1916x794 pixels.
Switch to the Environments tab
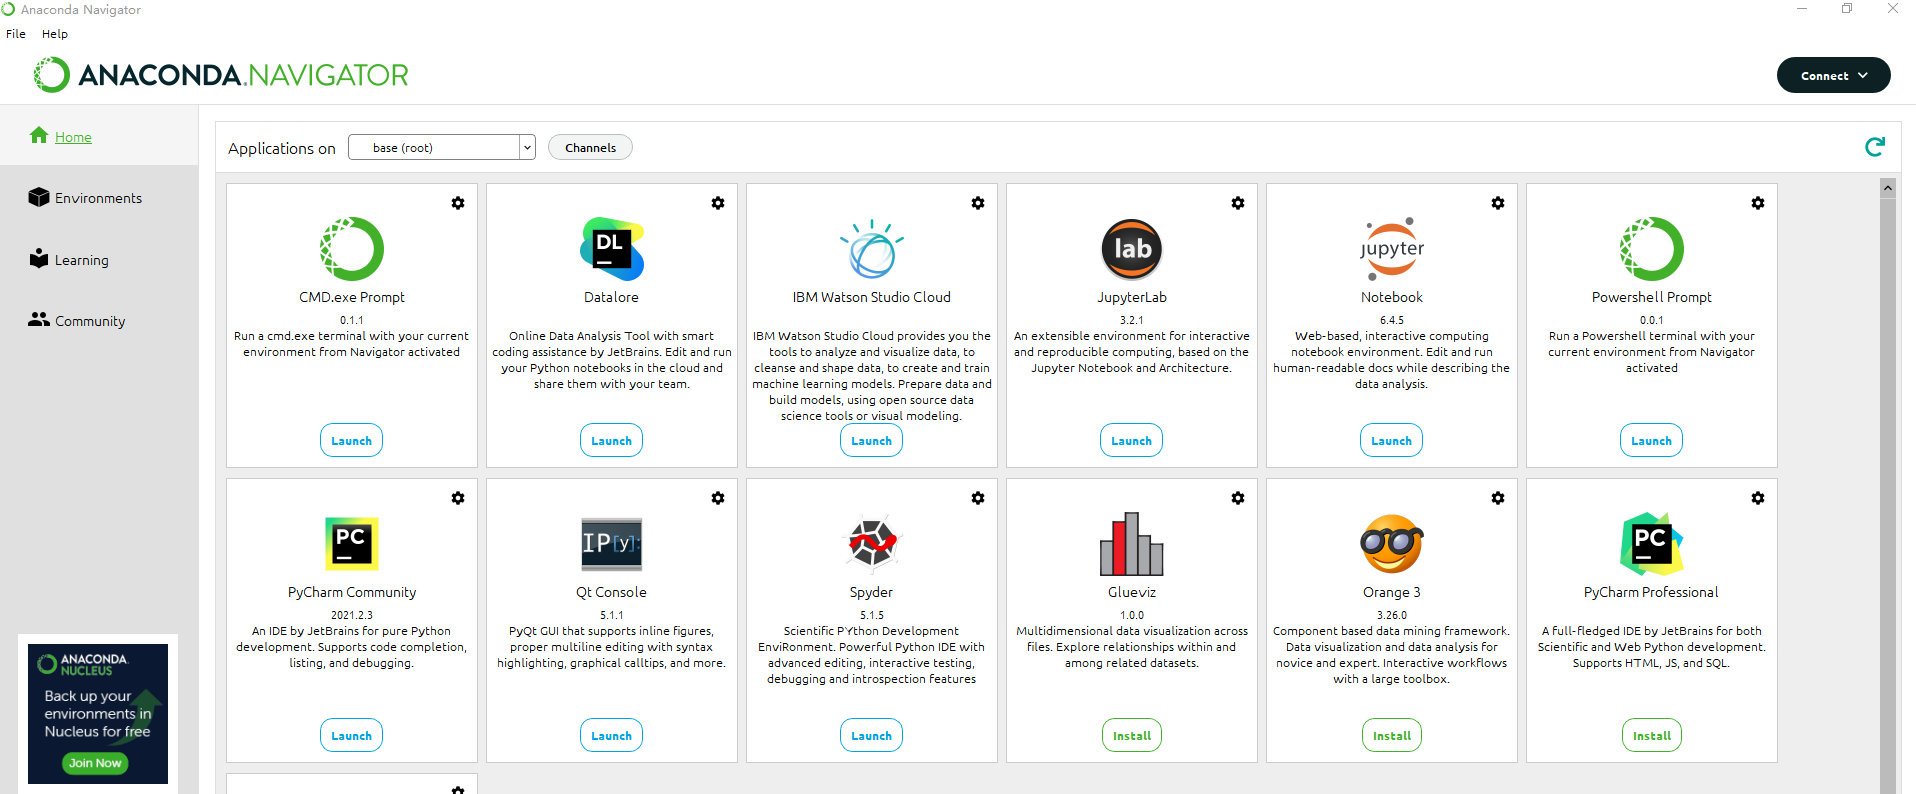99,197
